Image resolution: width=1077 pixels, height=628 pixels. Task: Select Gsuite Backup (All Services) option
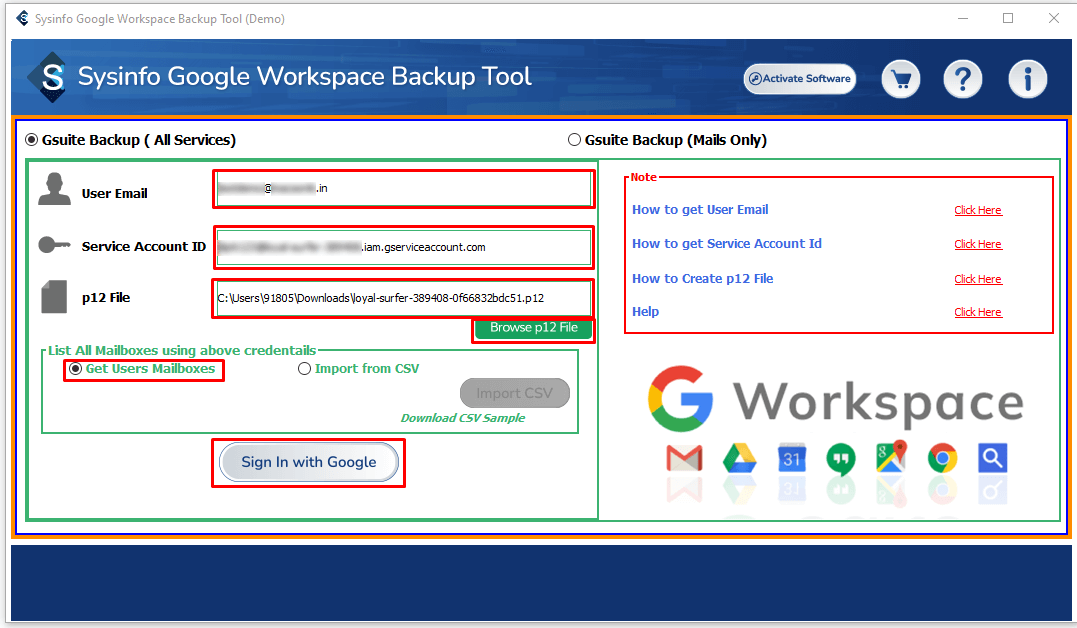[x=131, y=140]
